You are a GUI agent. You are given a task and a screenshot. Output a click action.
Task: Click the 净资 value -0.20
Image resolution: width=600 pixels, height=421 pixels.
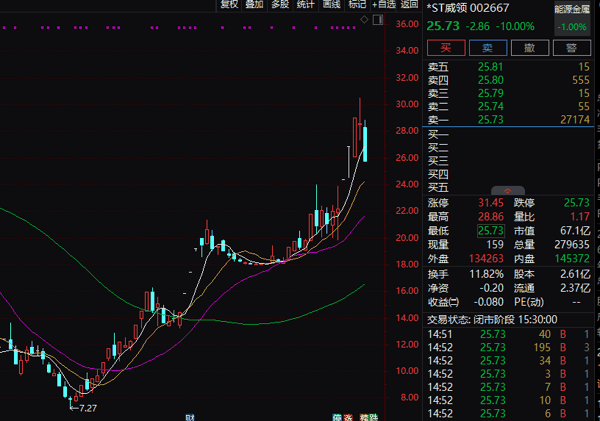tap(492, 288)
